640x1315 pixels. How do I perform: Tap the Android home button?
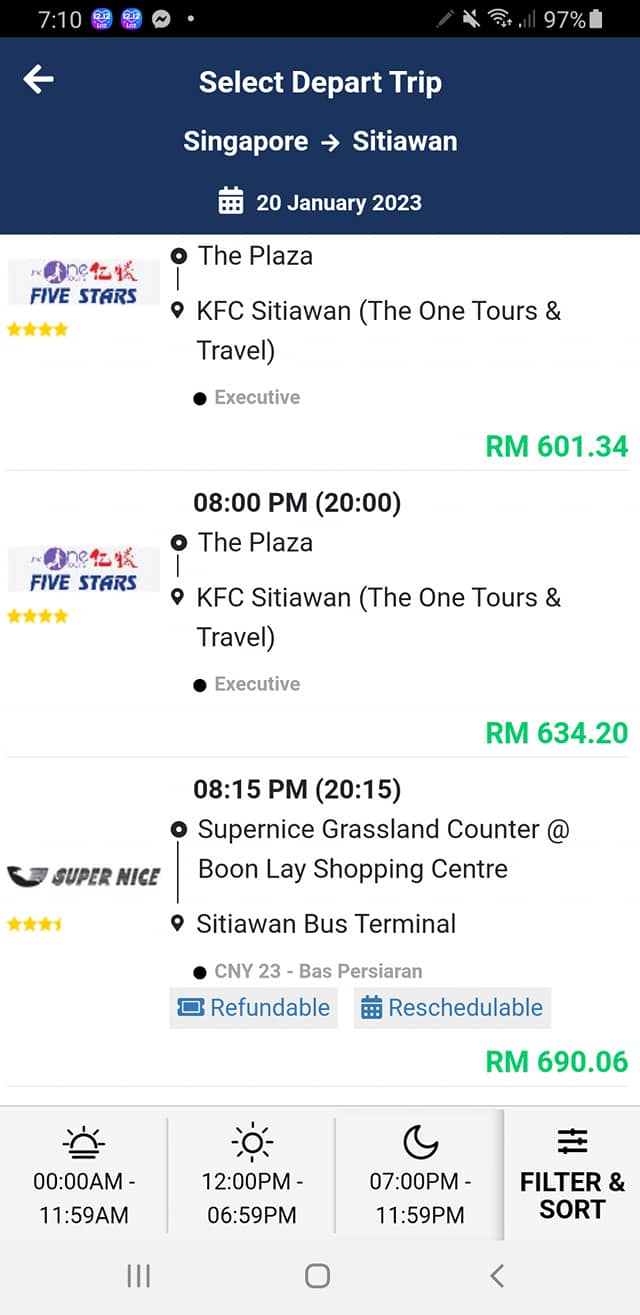coord(318,1275)
